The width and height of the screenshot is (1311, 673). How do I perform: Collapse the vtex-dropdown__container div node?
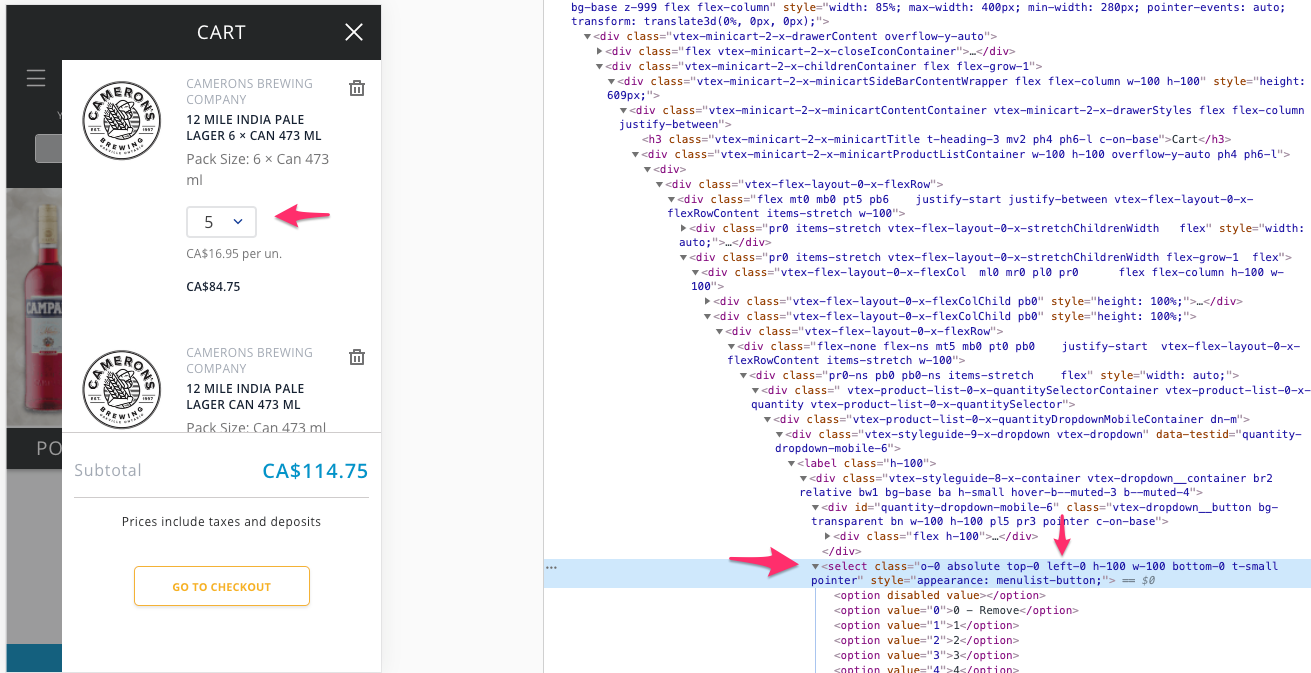coord(803,478)
